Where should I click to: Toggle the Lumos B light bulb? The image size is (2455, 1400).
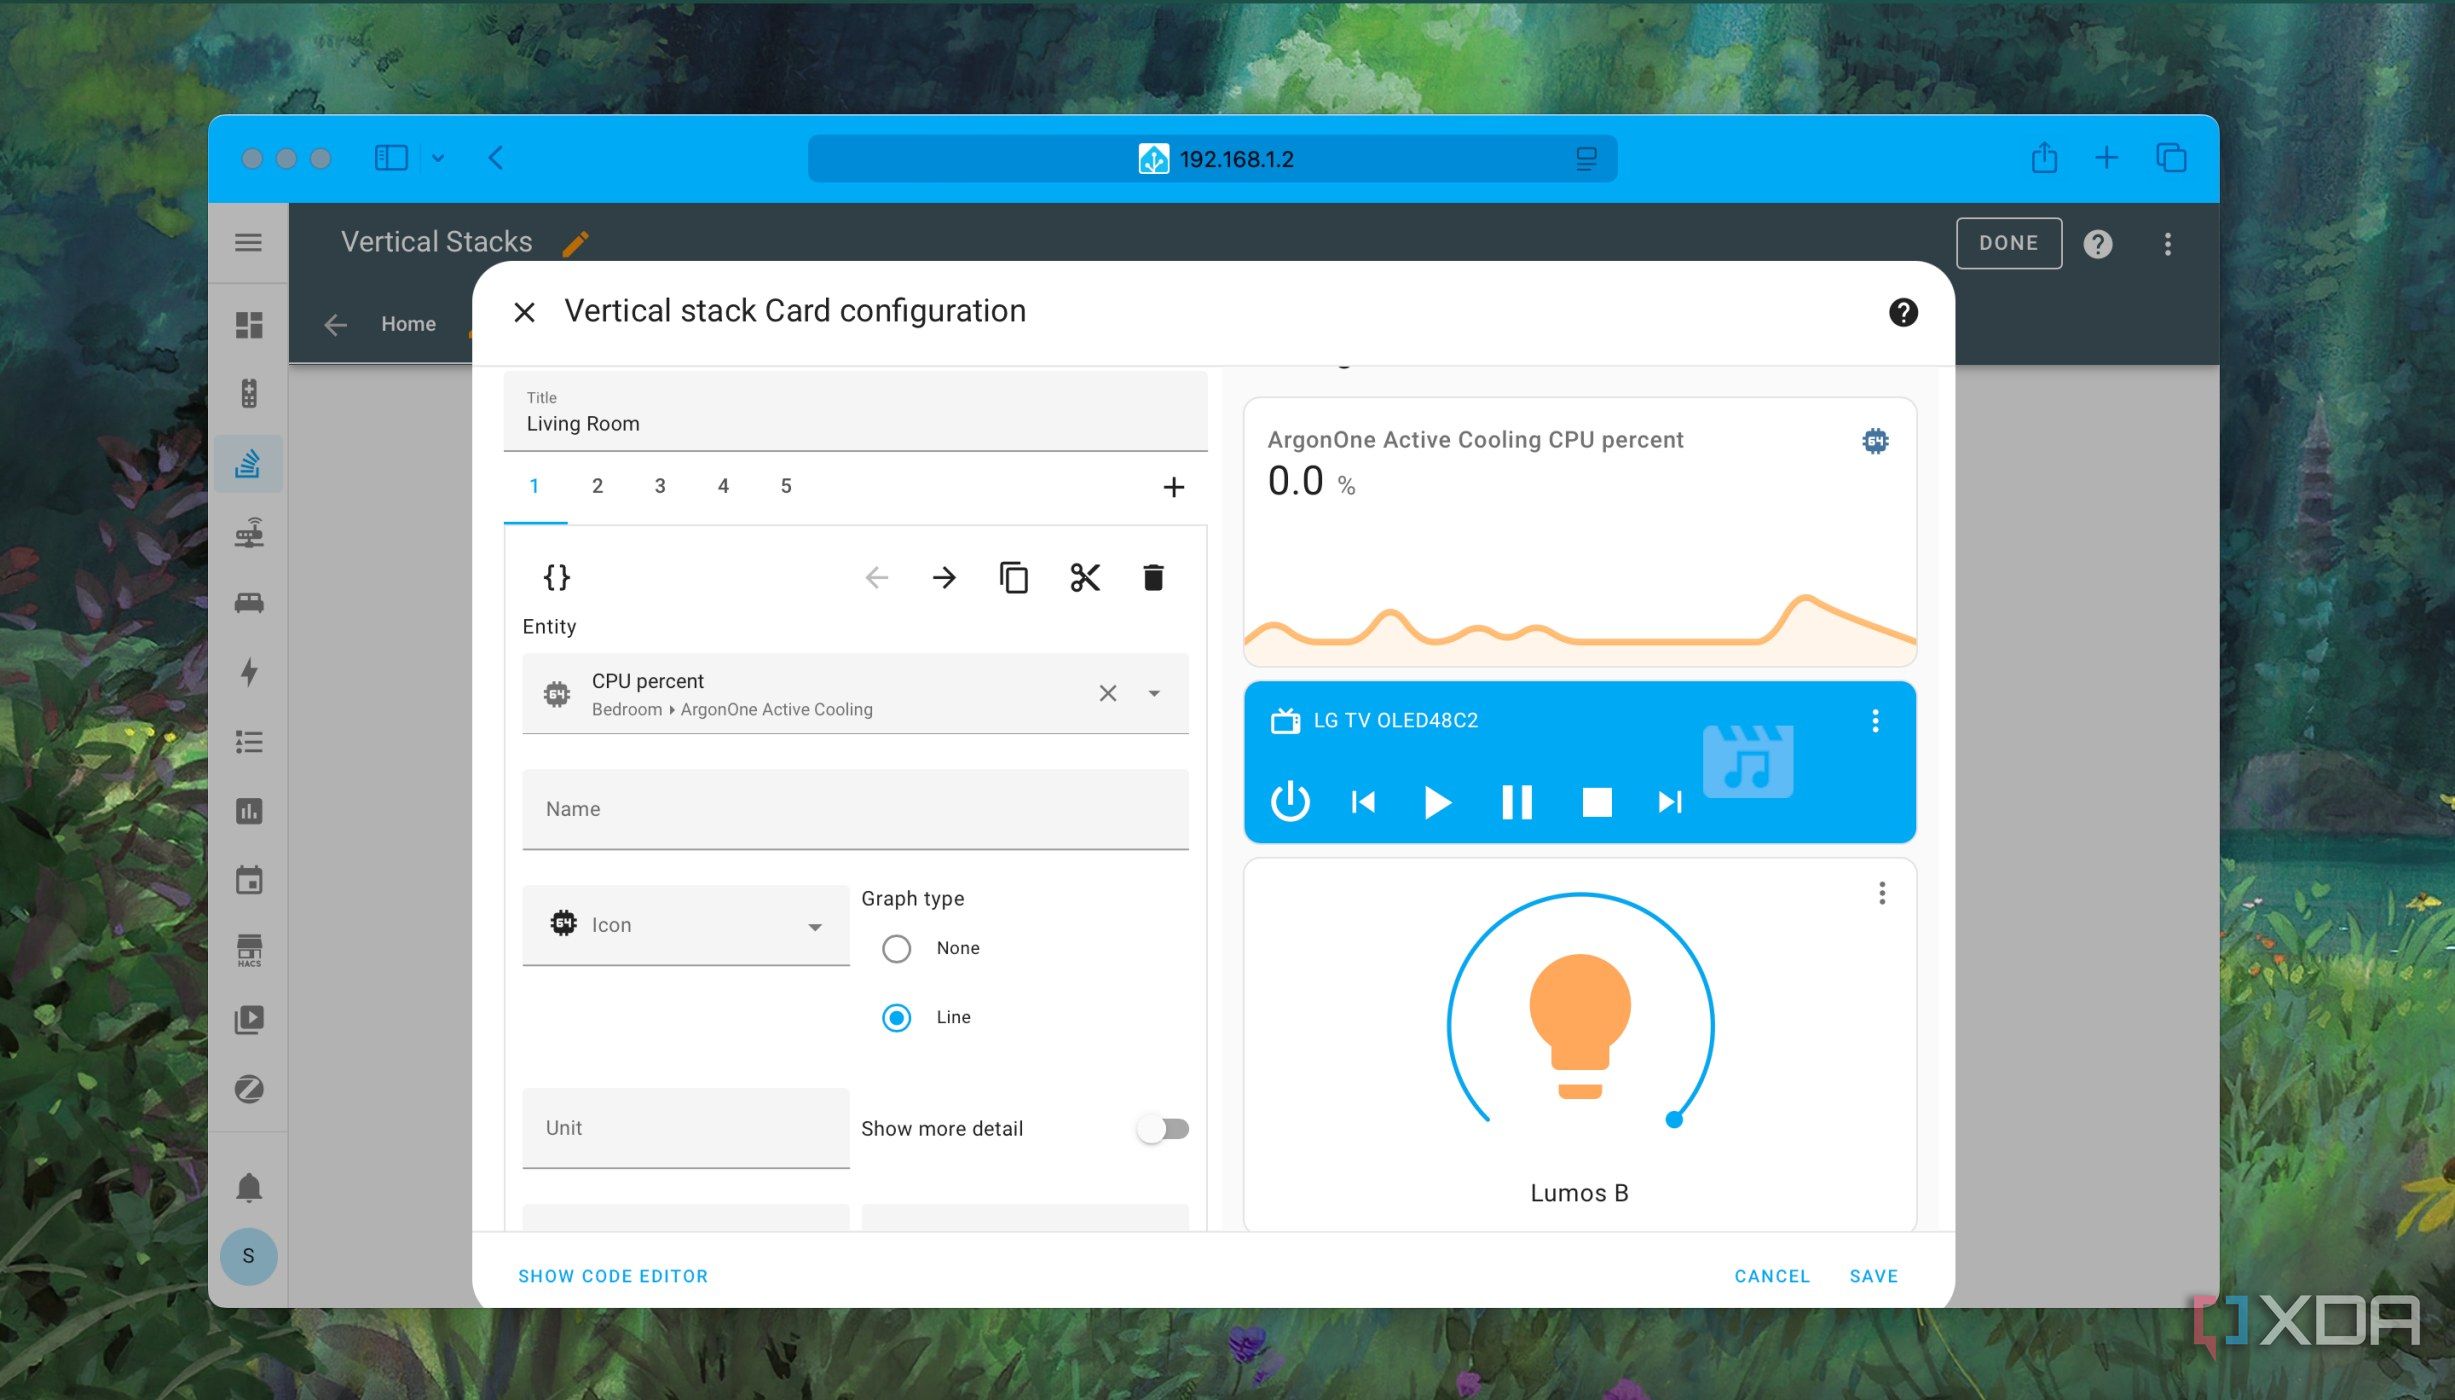click(1580, 1027)
